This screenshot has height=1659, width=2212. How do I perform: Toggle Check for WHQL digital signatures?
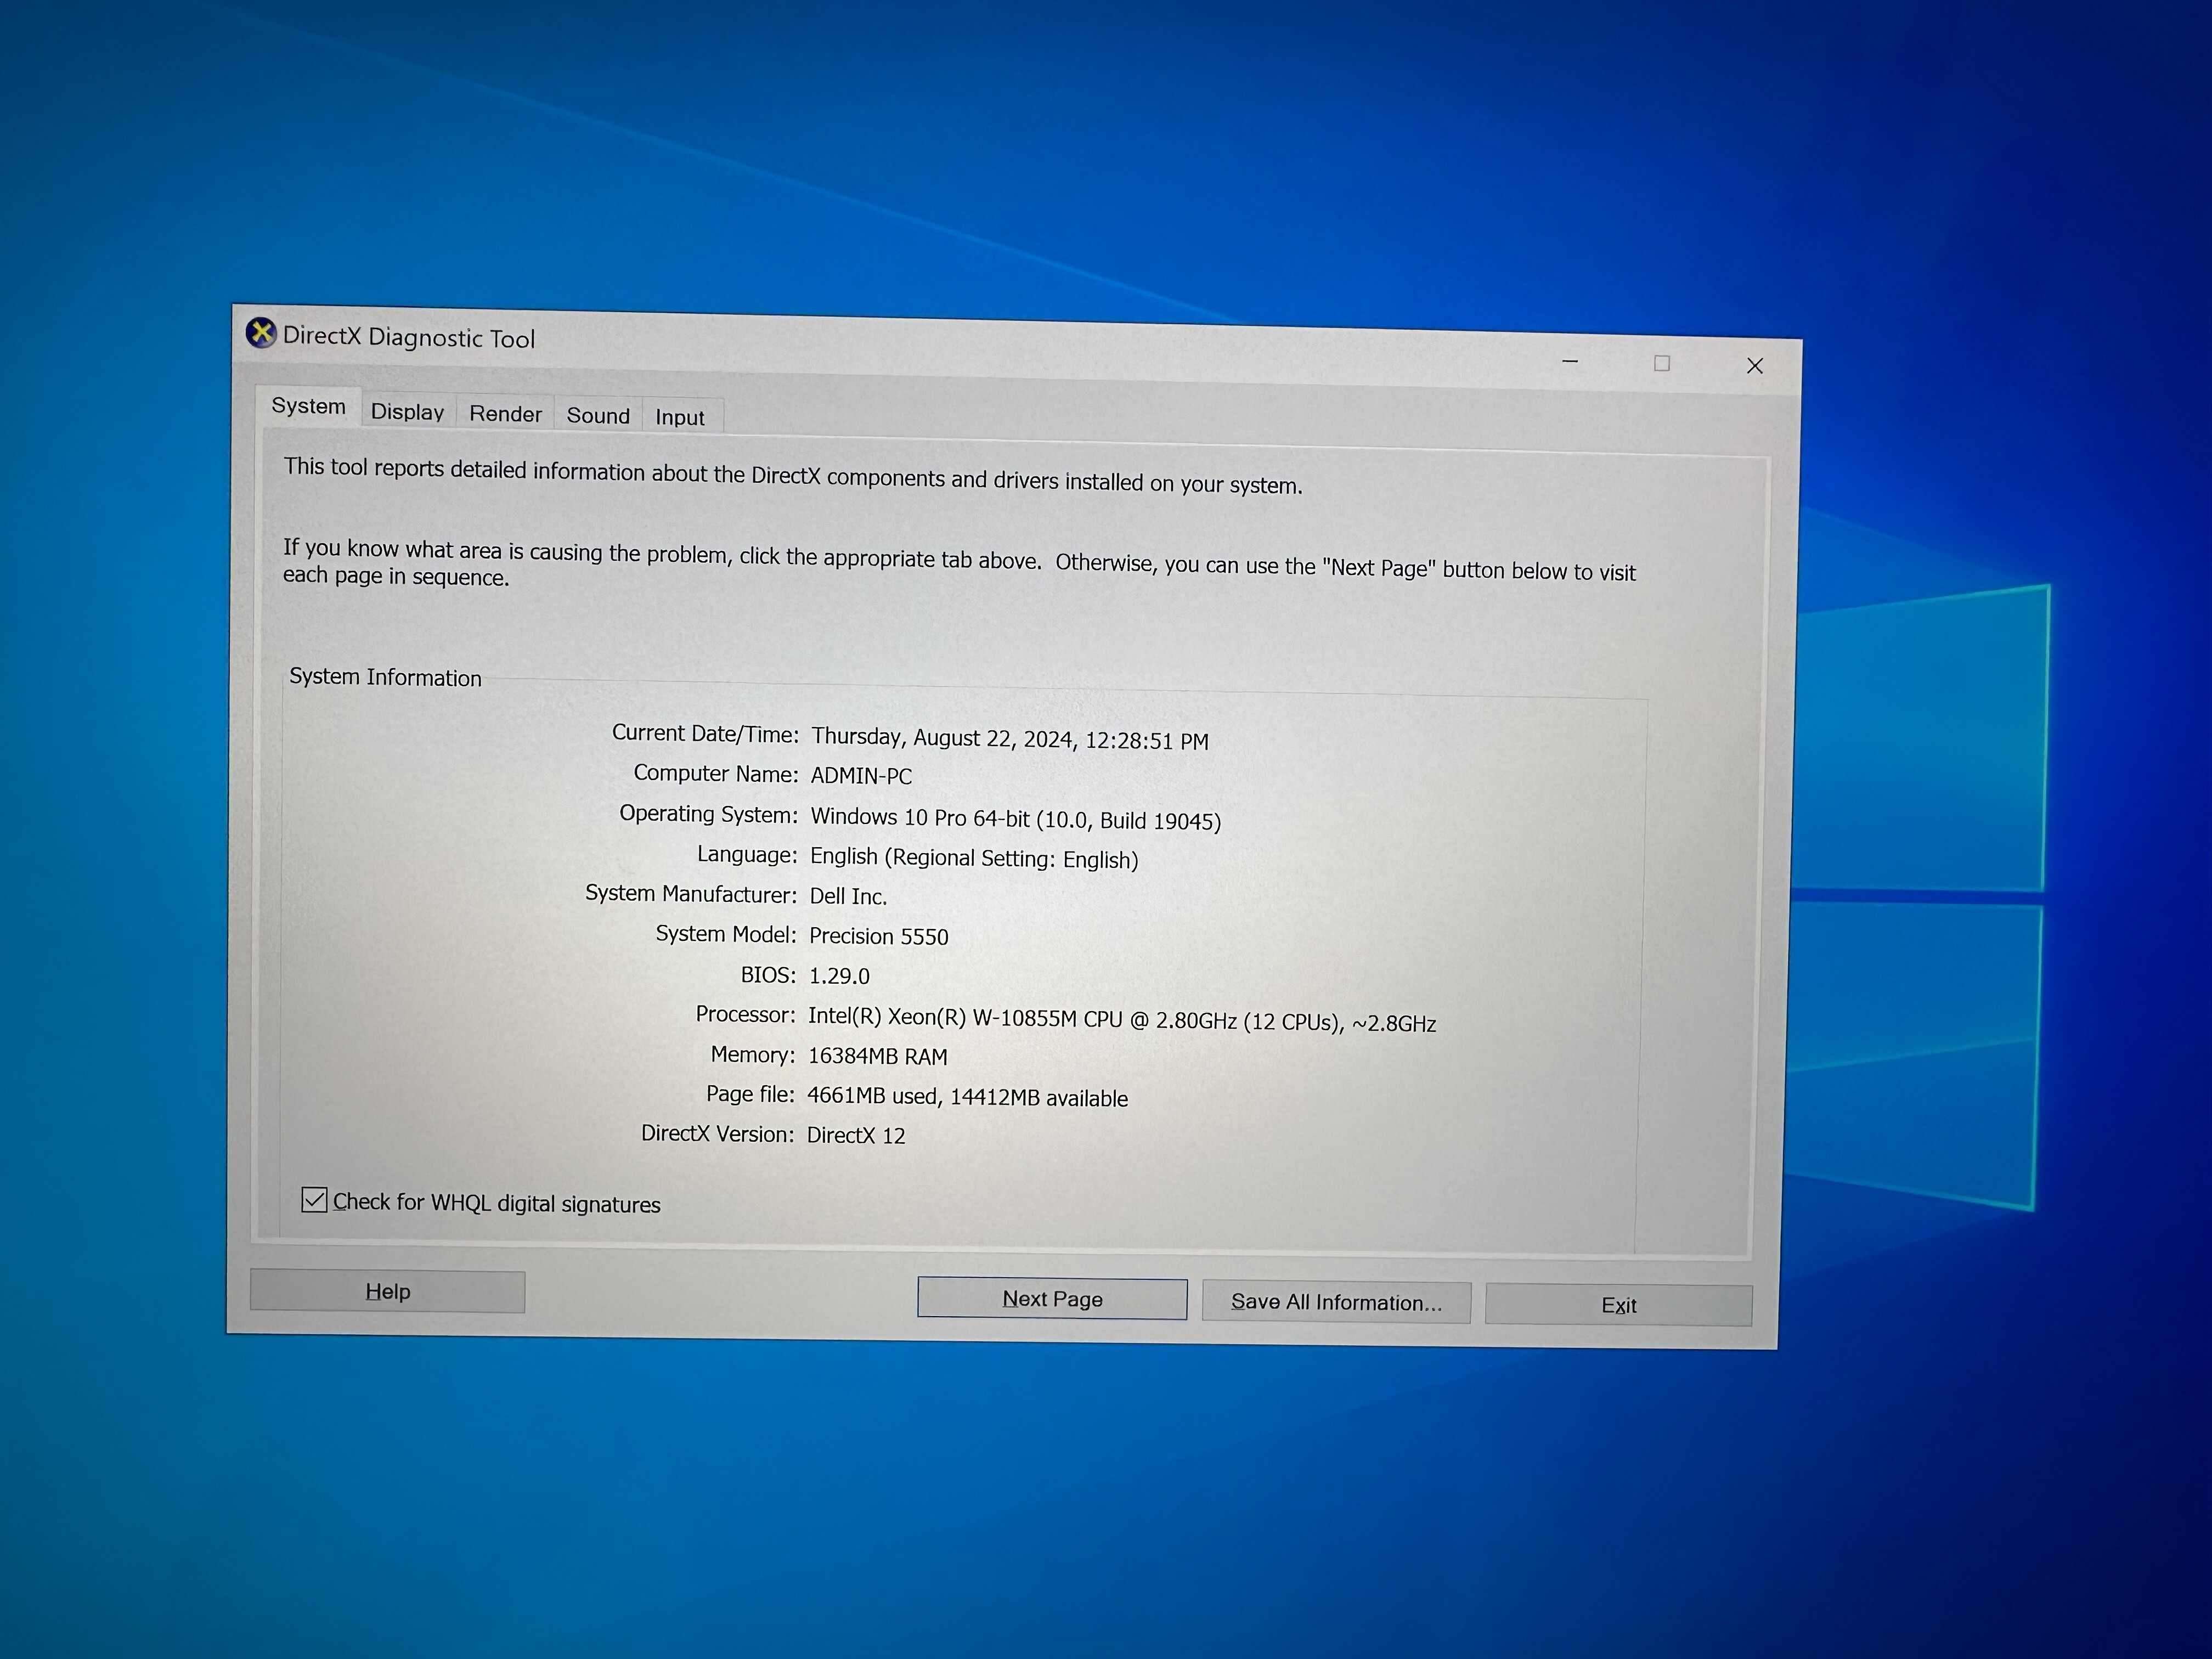click(x=315, y=1200)
